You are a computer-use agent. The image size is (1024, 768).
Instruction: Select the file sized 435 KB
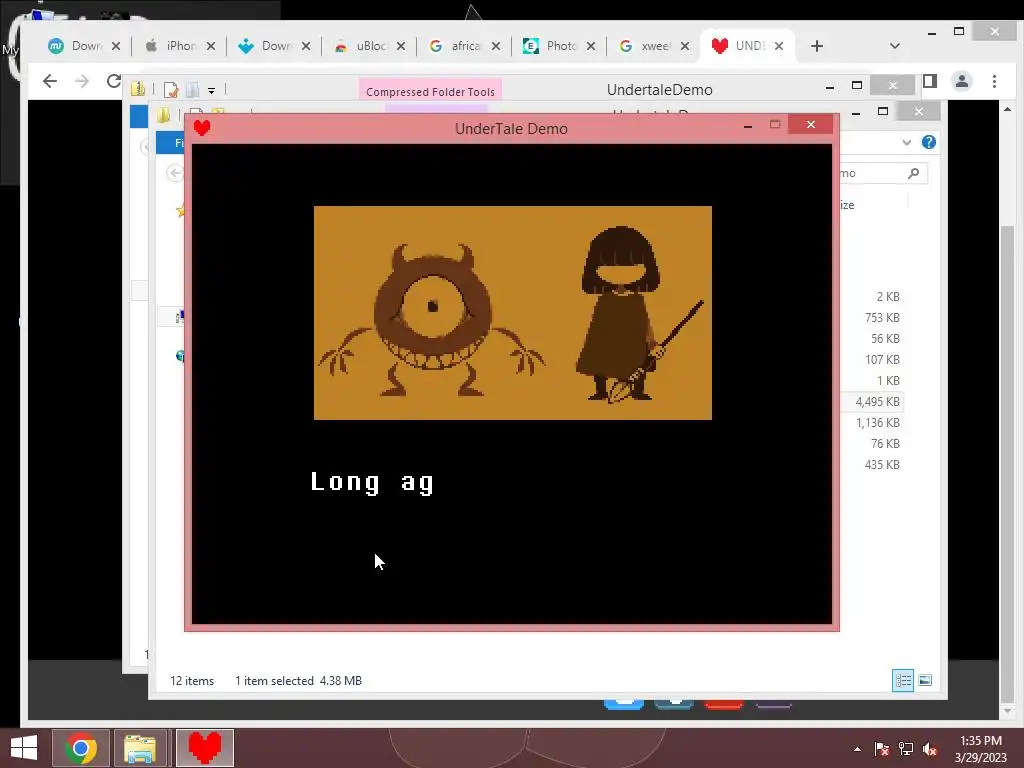tap(882, 464)
